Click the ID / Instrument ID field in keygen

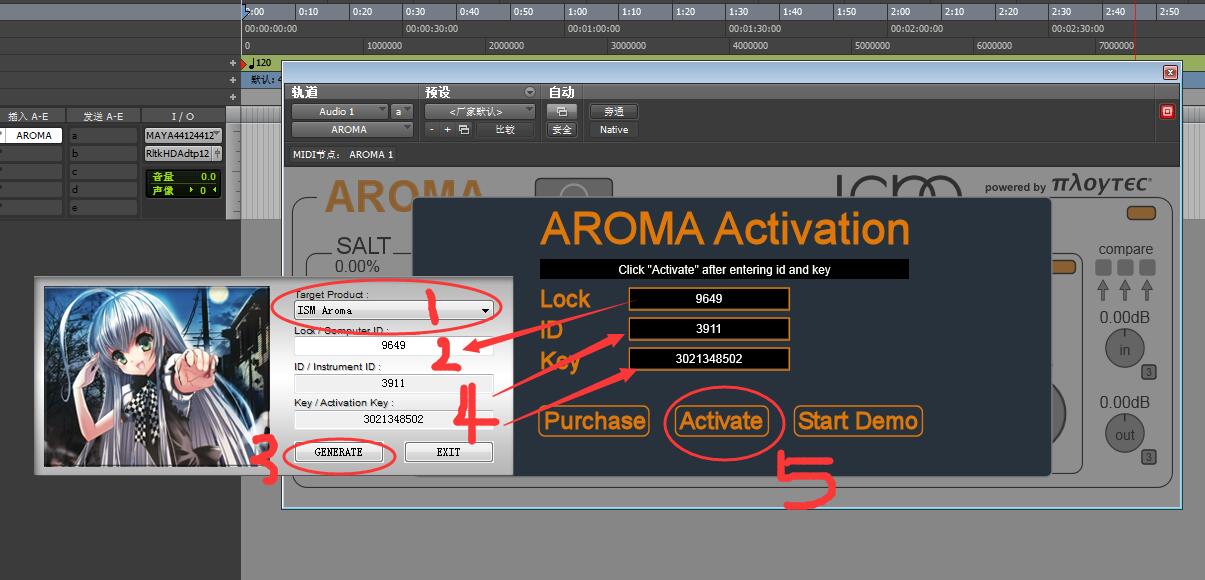[x=394, y=383]
